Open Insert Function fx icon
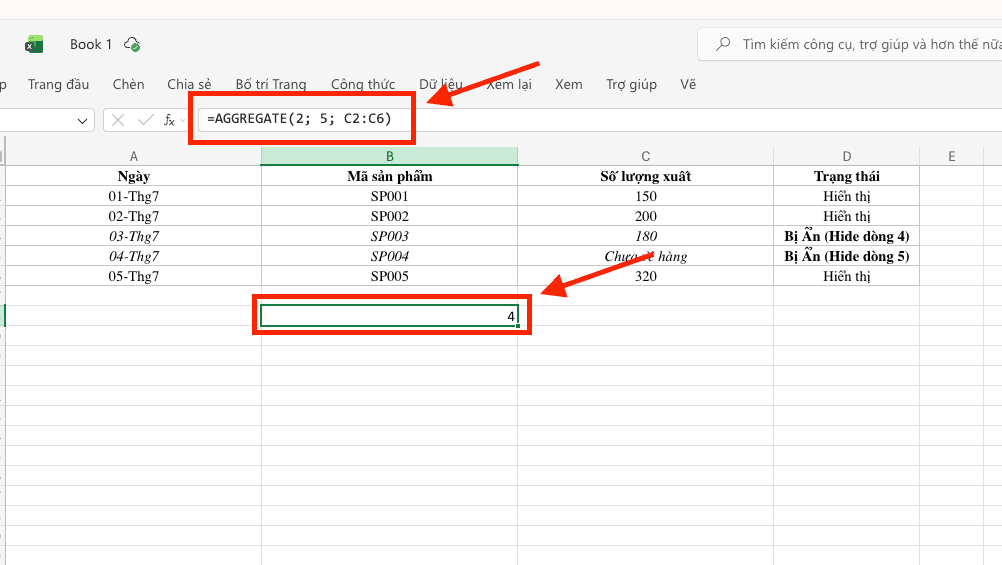This screenshot has width=1002, height=565. point(169,120)
